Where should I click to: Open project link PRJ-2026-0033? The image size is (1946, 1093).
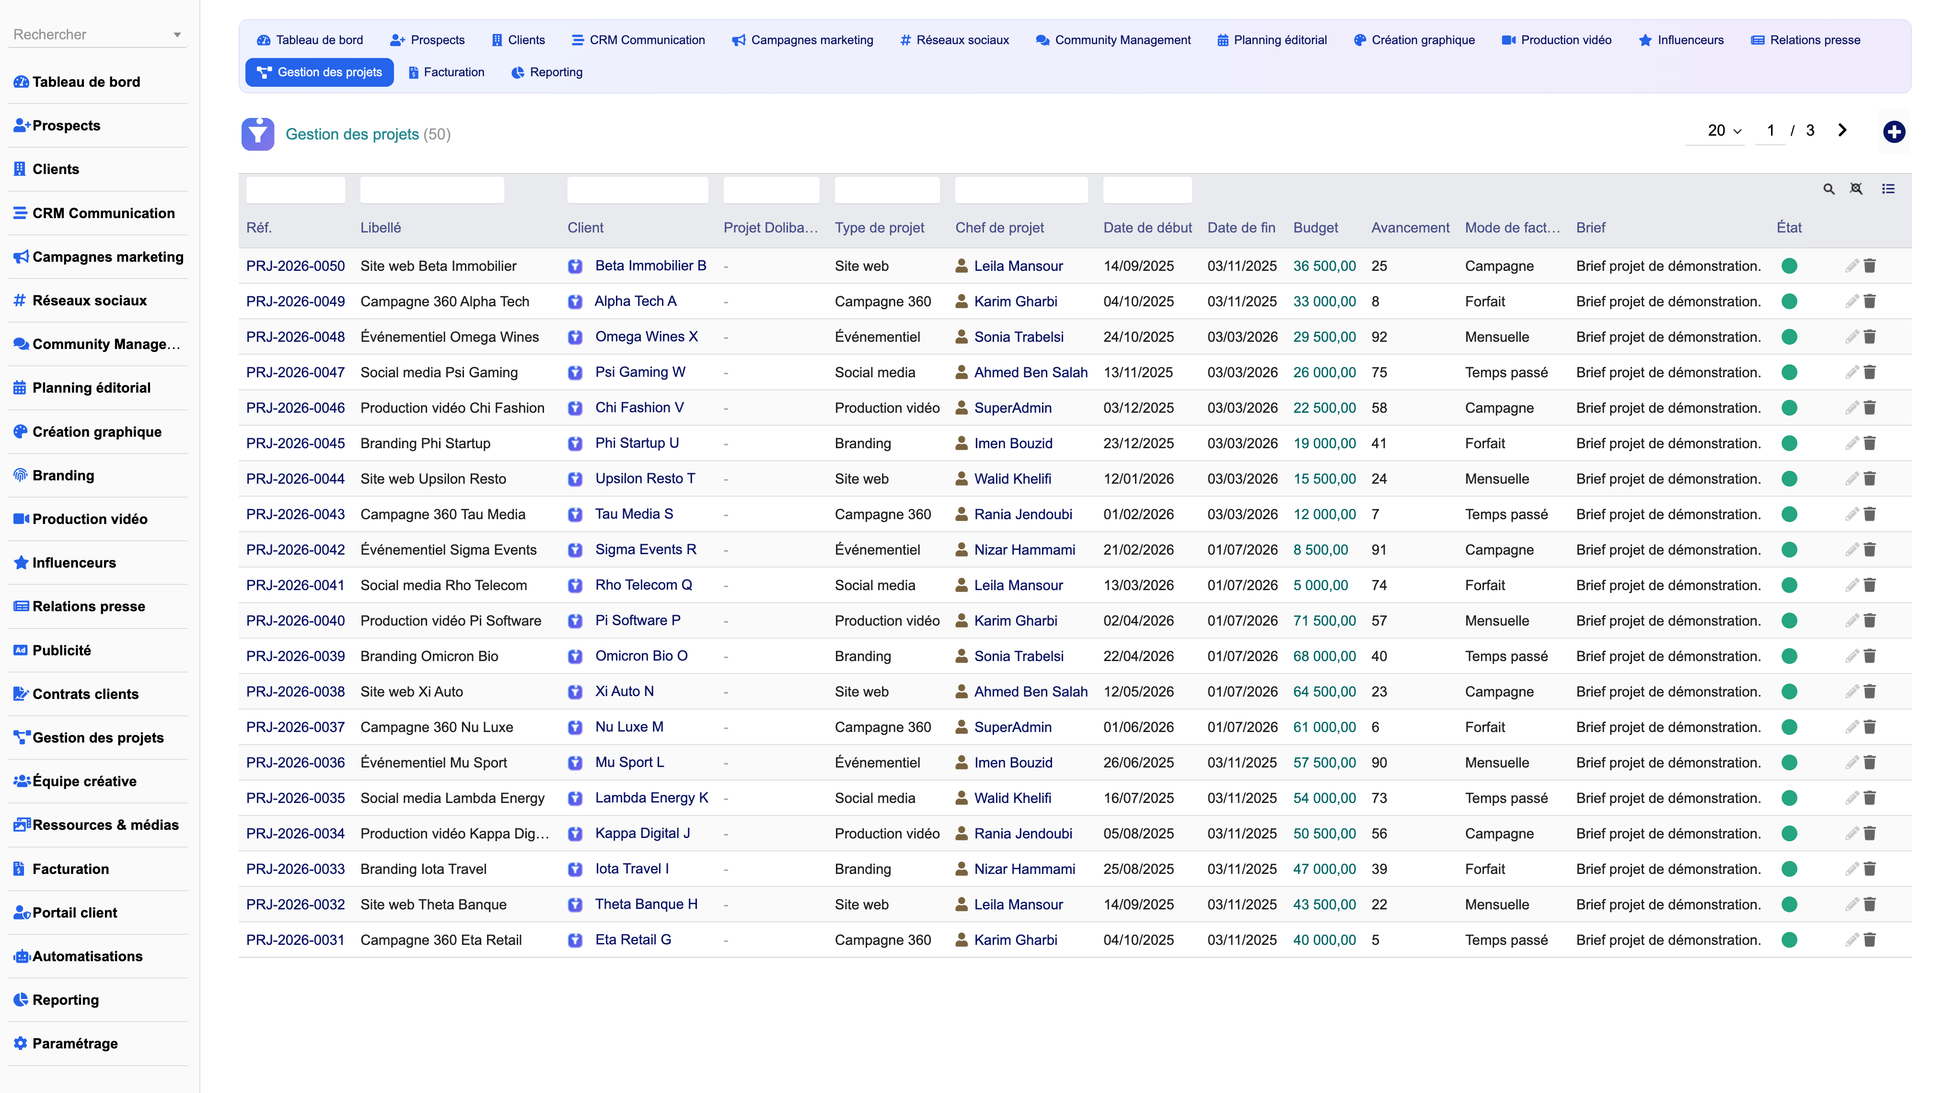[295, 869]
